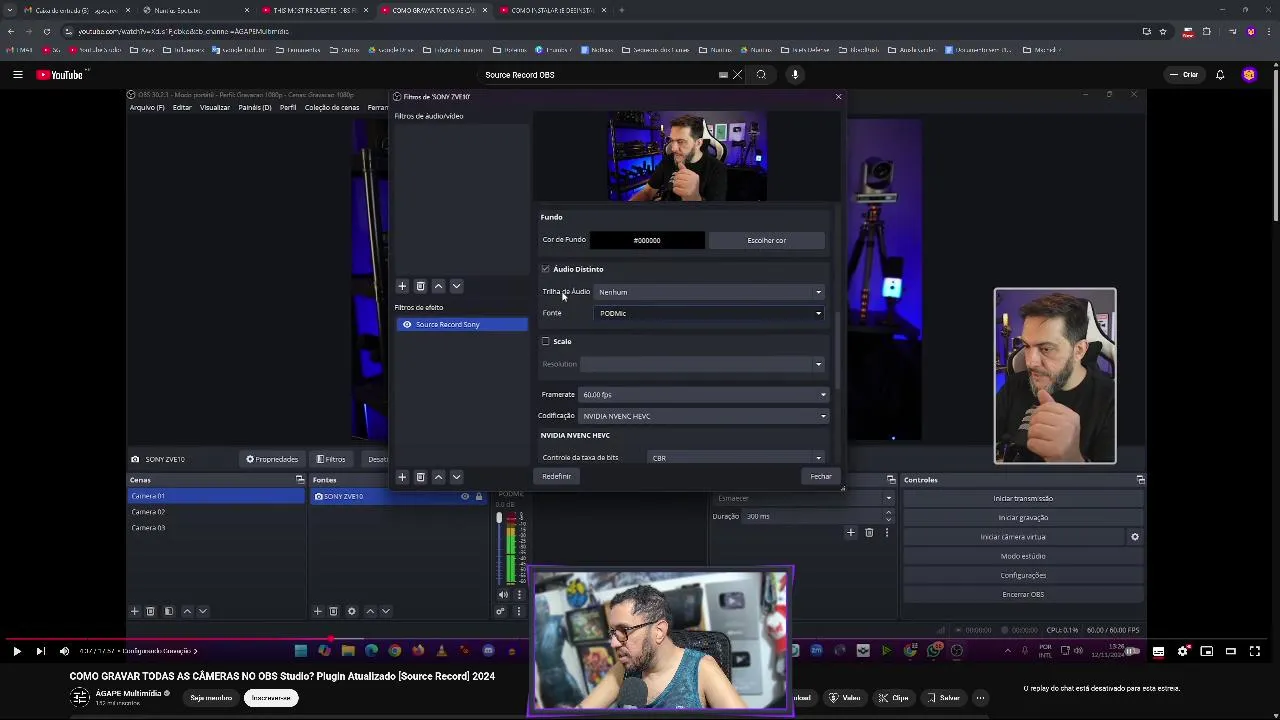Viewport: 1280px width, 720px height.
Task: Enter YouTube fullscreen mode
Action: 1255,651
